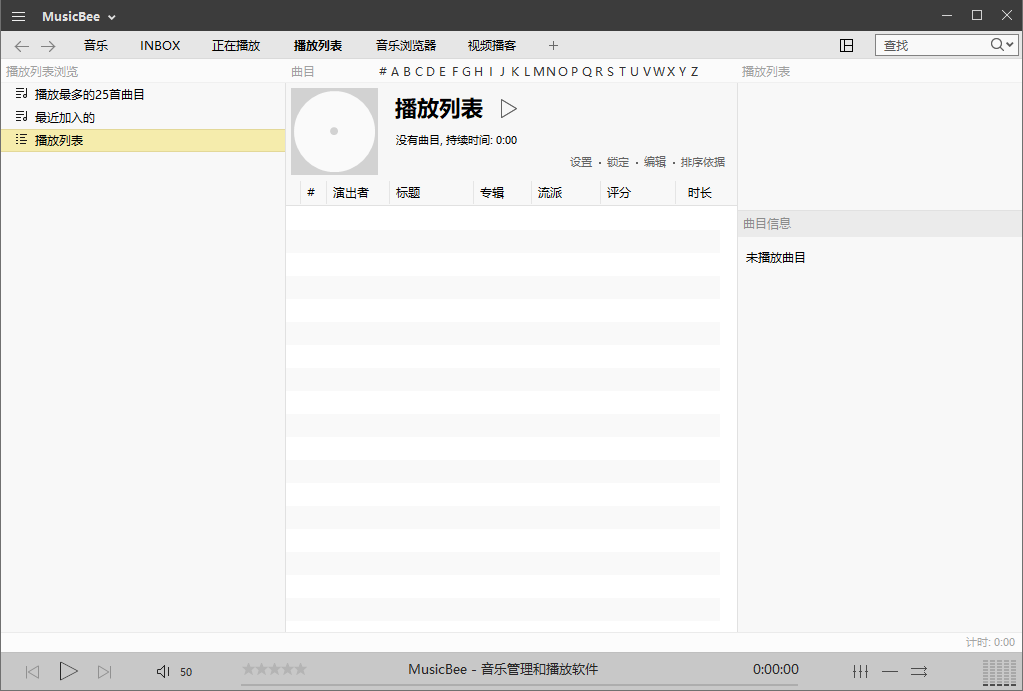Open the search magnifier options dropdown
The width and height of the screenshot is (1023, 691).
tap(1002, 44)
